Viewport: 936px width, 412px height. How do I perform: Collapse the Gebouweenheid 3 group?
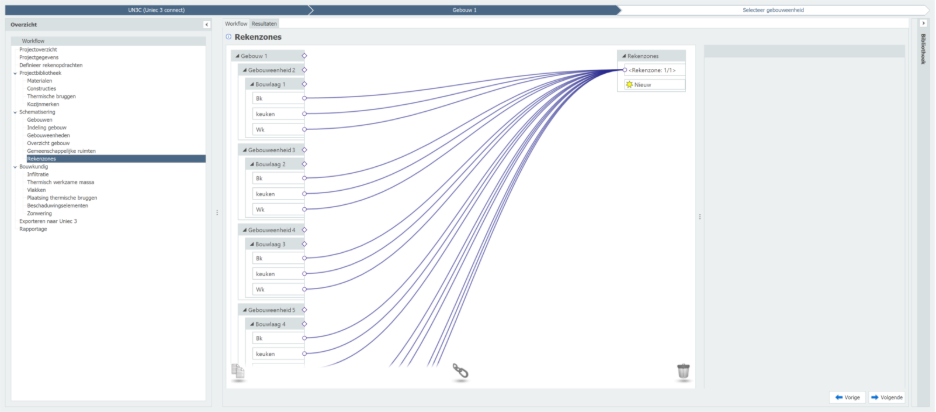244,150
